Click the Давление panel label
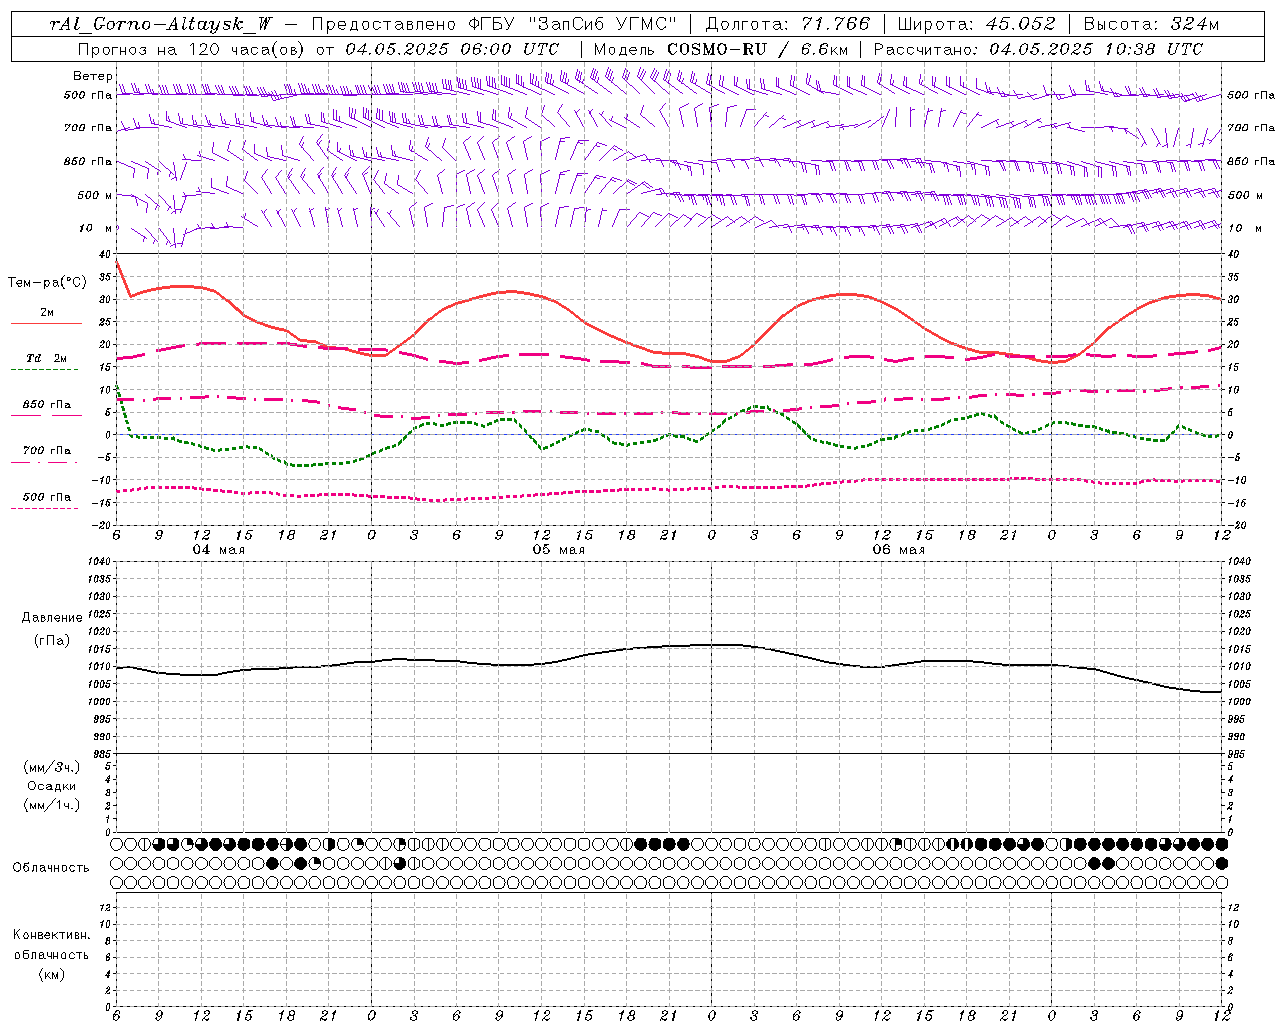 point(52,618)
